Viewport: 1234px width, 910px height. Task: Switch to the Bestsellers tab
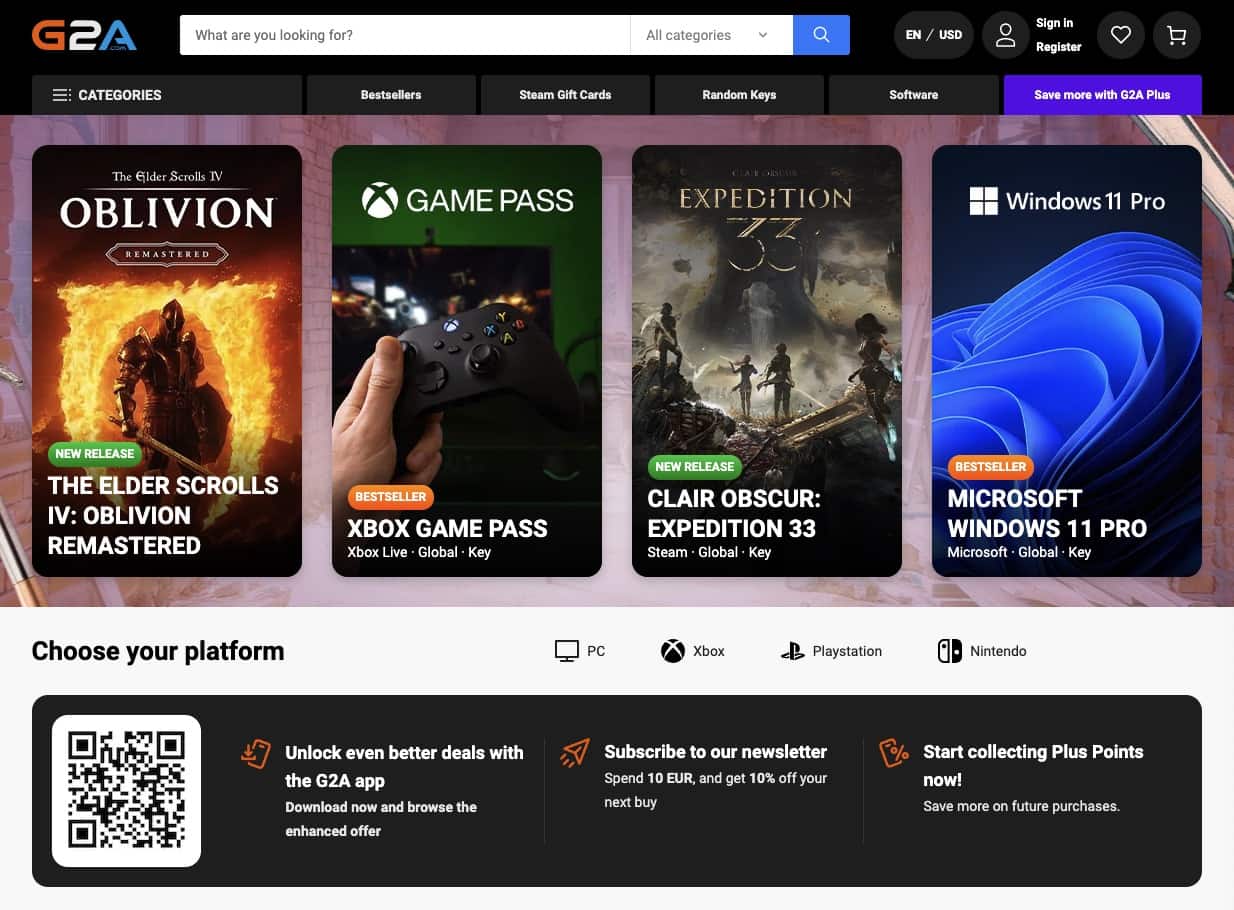click(x=390, y=94)
